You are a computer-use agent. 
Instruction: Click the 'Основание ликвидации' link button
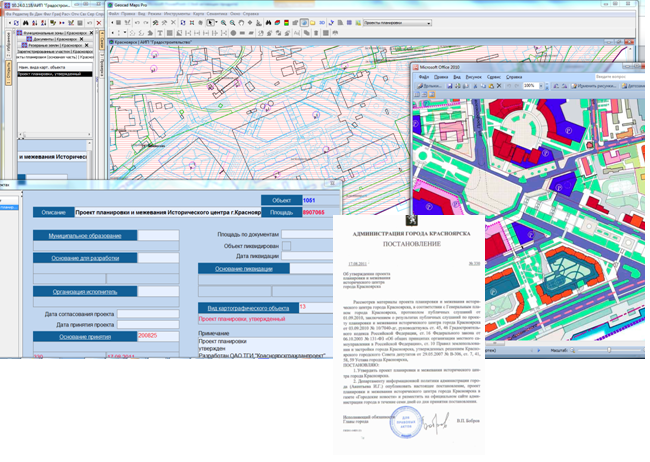[243, 268]
